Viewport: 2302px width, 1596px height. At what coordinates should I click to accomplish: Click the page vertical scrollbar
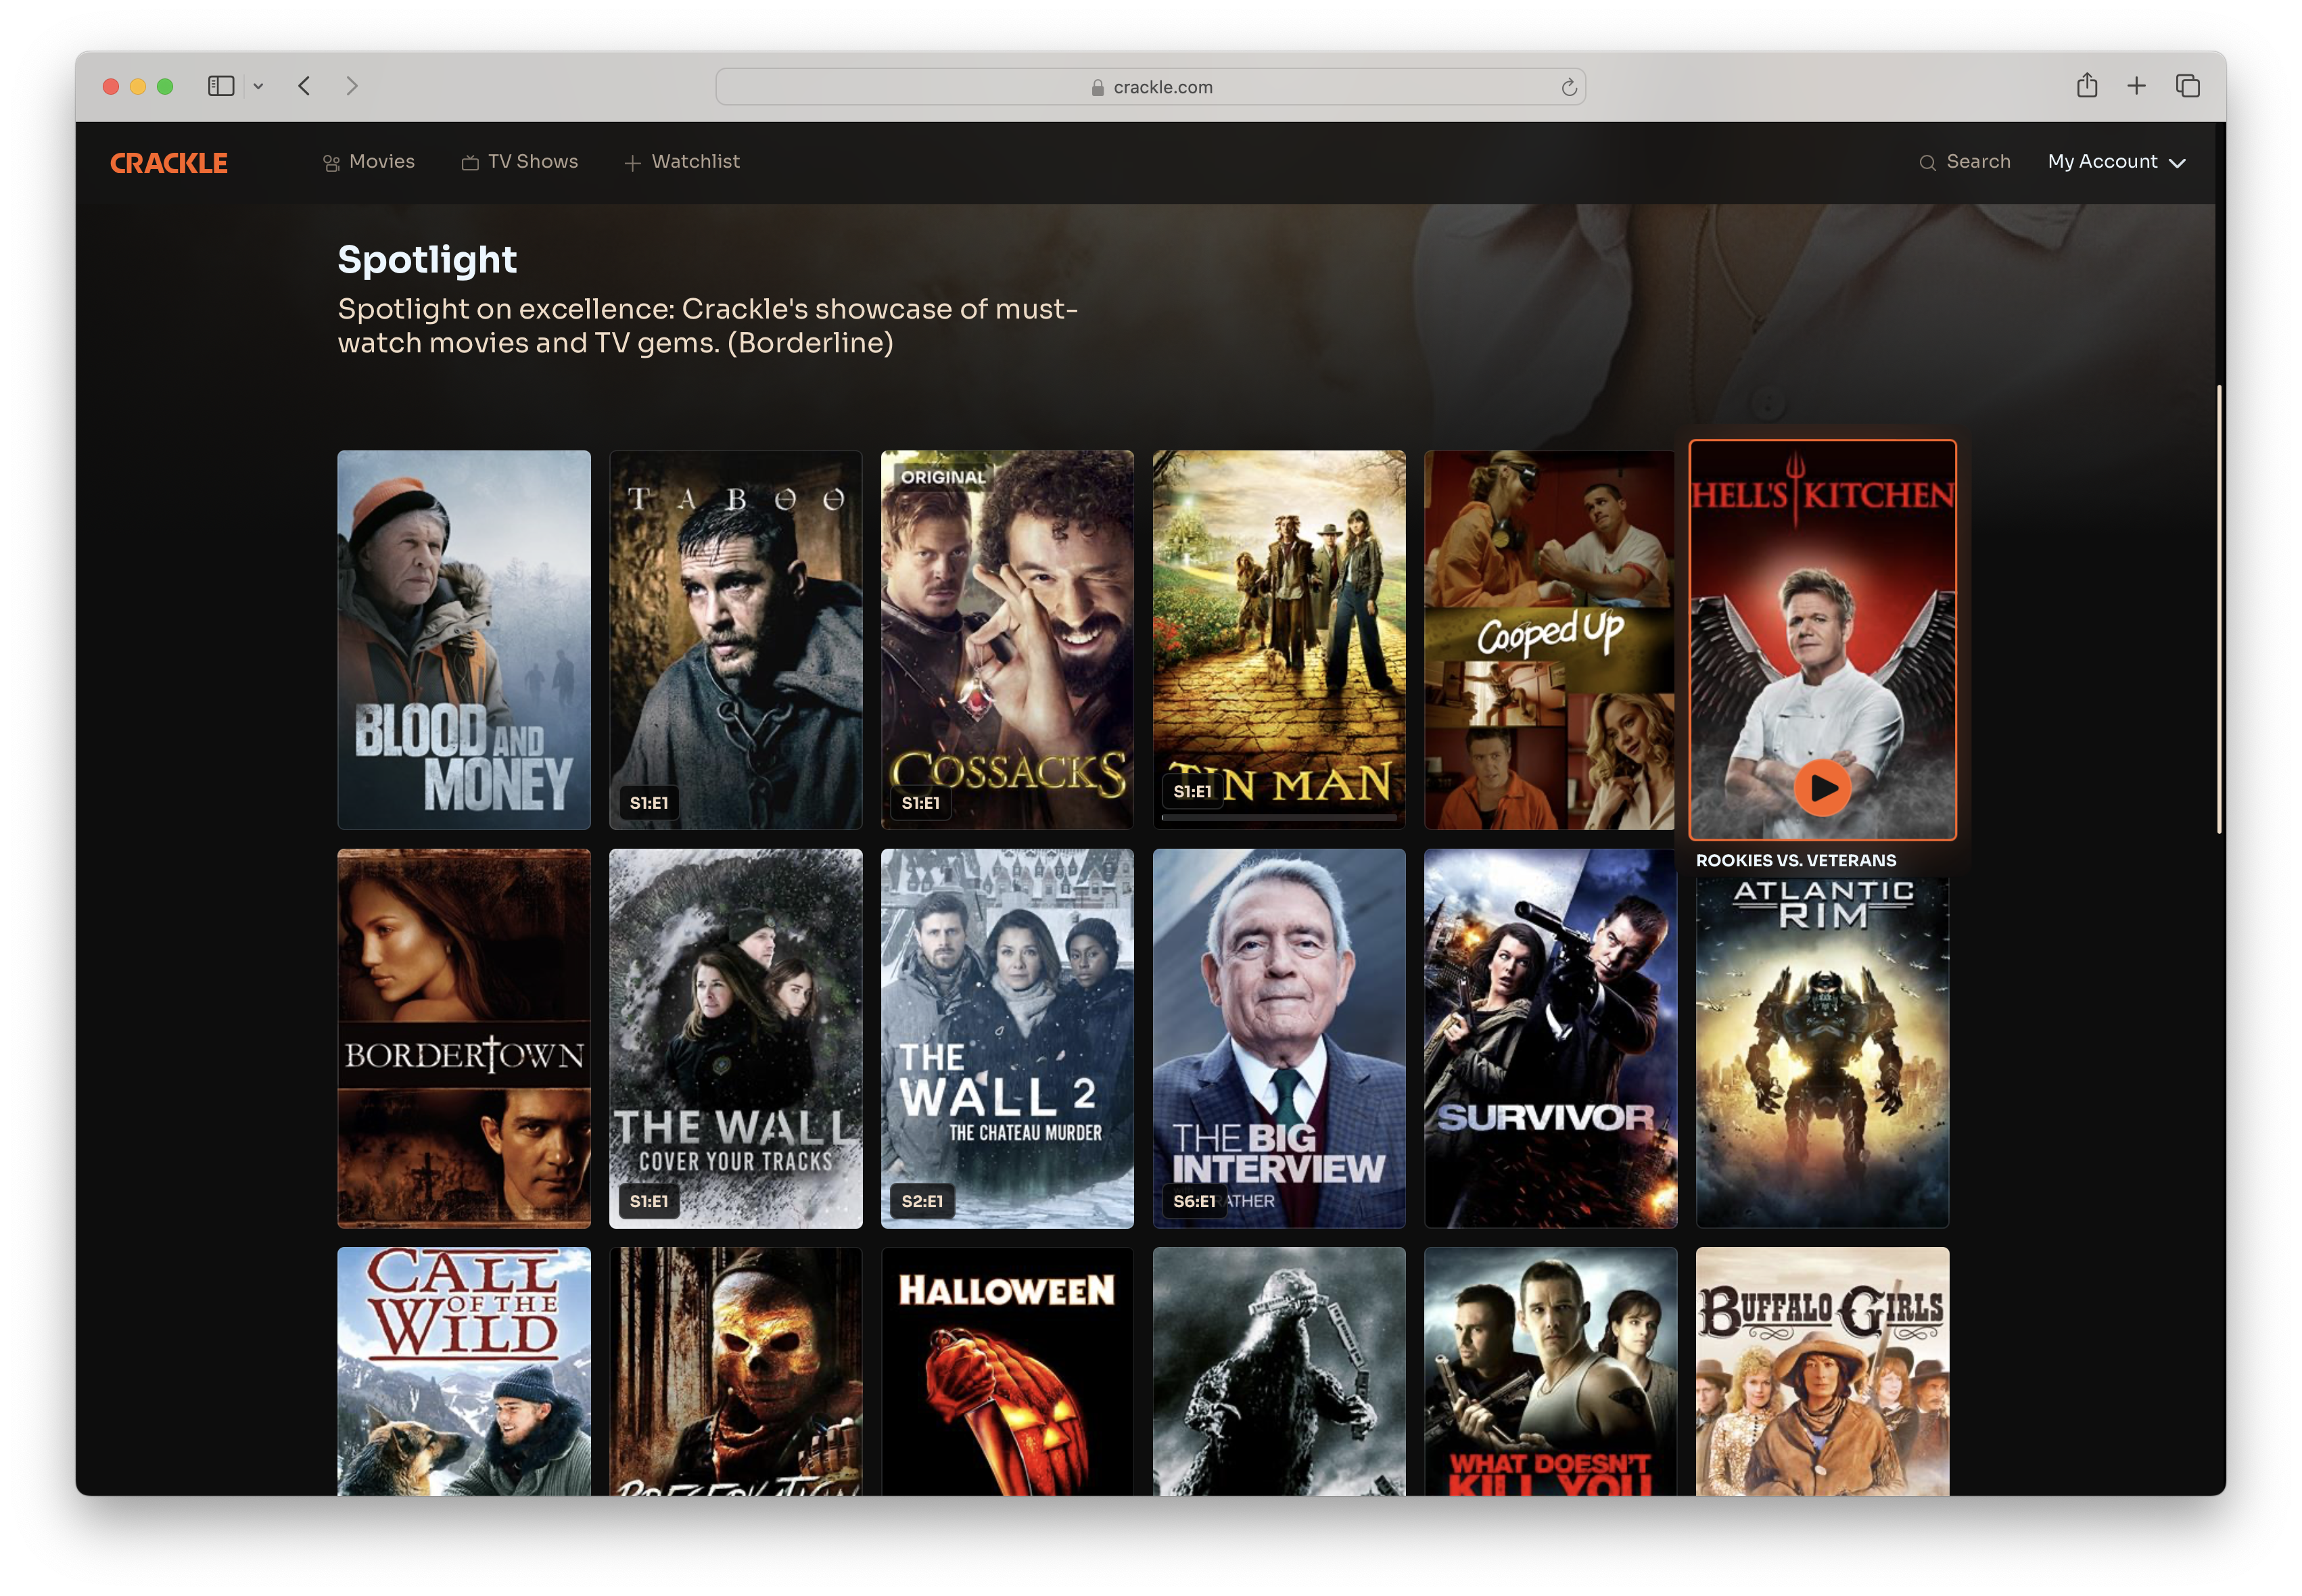[2219, 608]
